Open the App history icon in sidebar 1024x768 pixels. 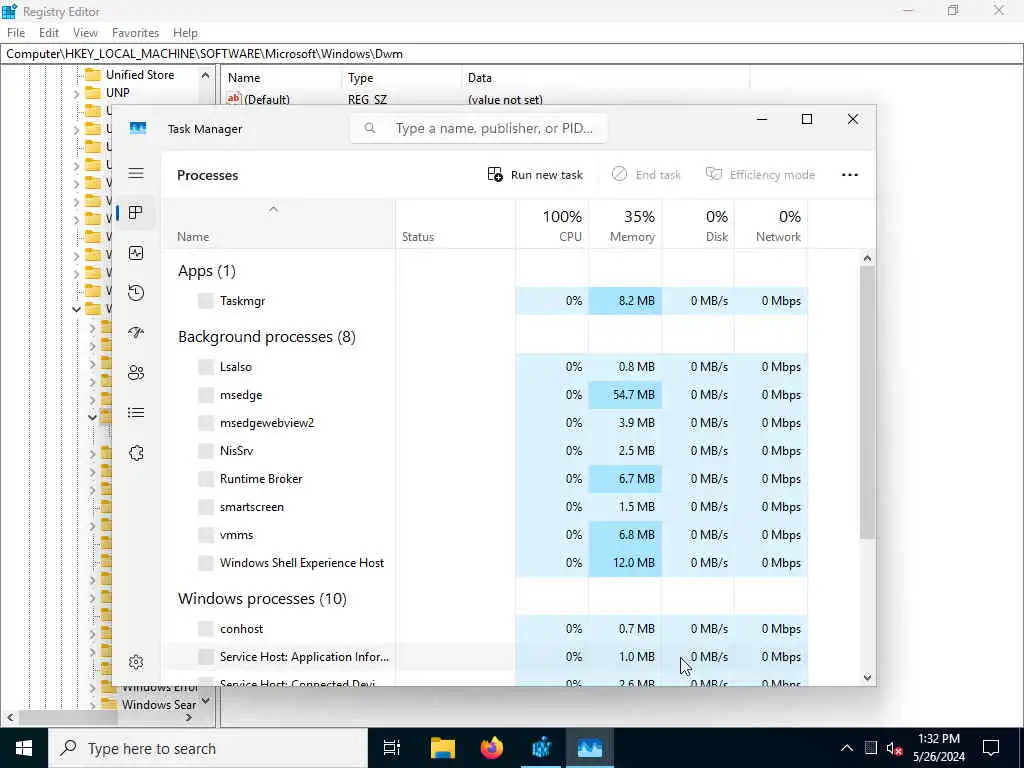coord(136,293)
